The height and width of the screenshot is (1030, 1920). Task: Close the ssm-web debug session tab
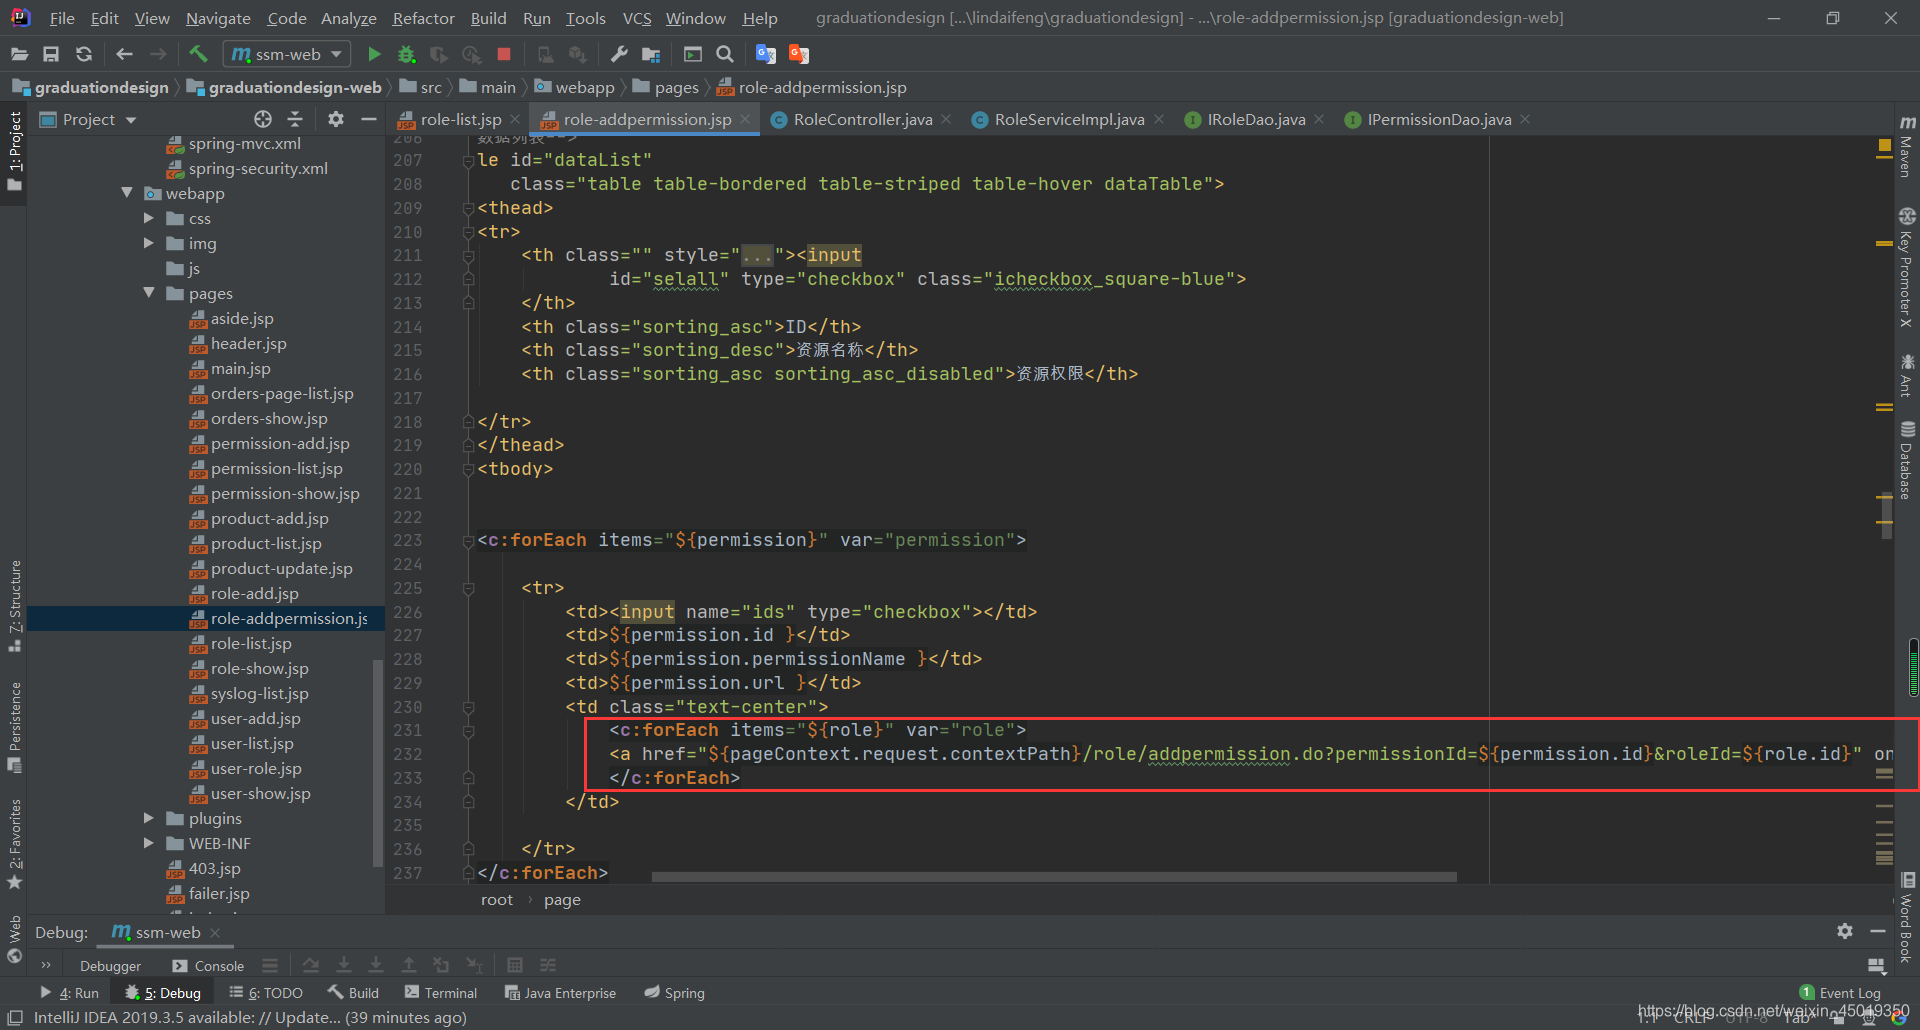[x=215, y=932]
